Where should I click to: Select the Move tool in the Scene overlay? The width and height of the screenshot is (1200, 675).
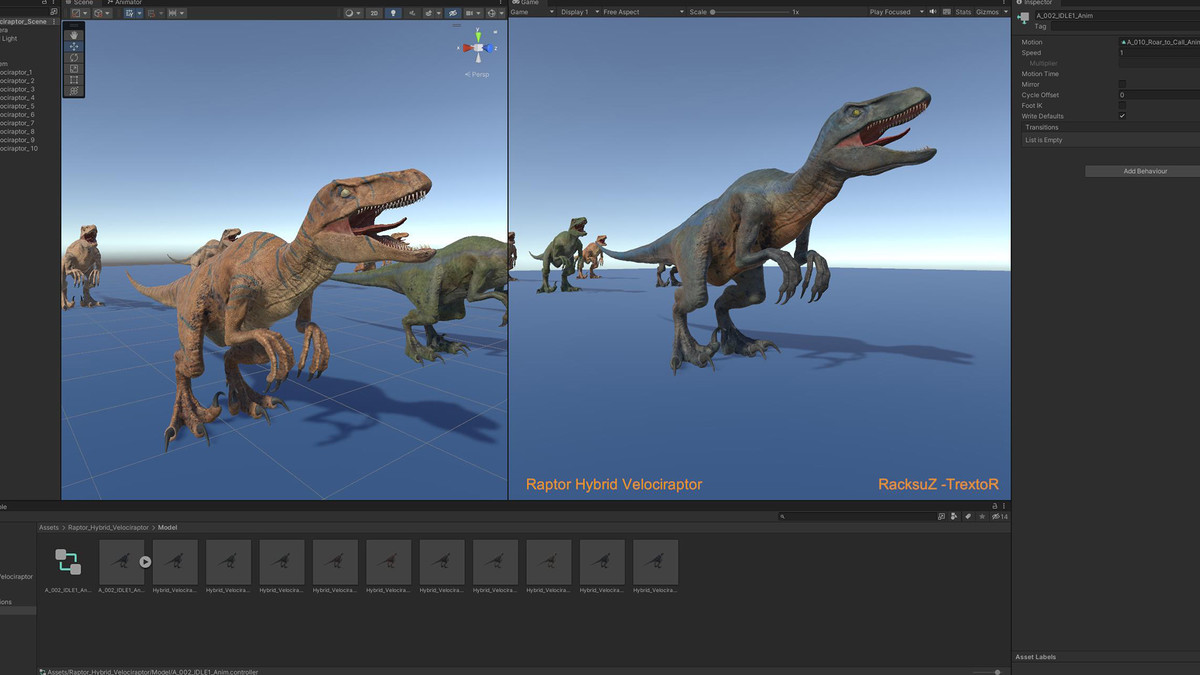(73, 46)
